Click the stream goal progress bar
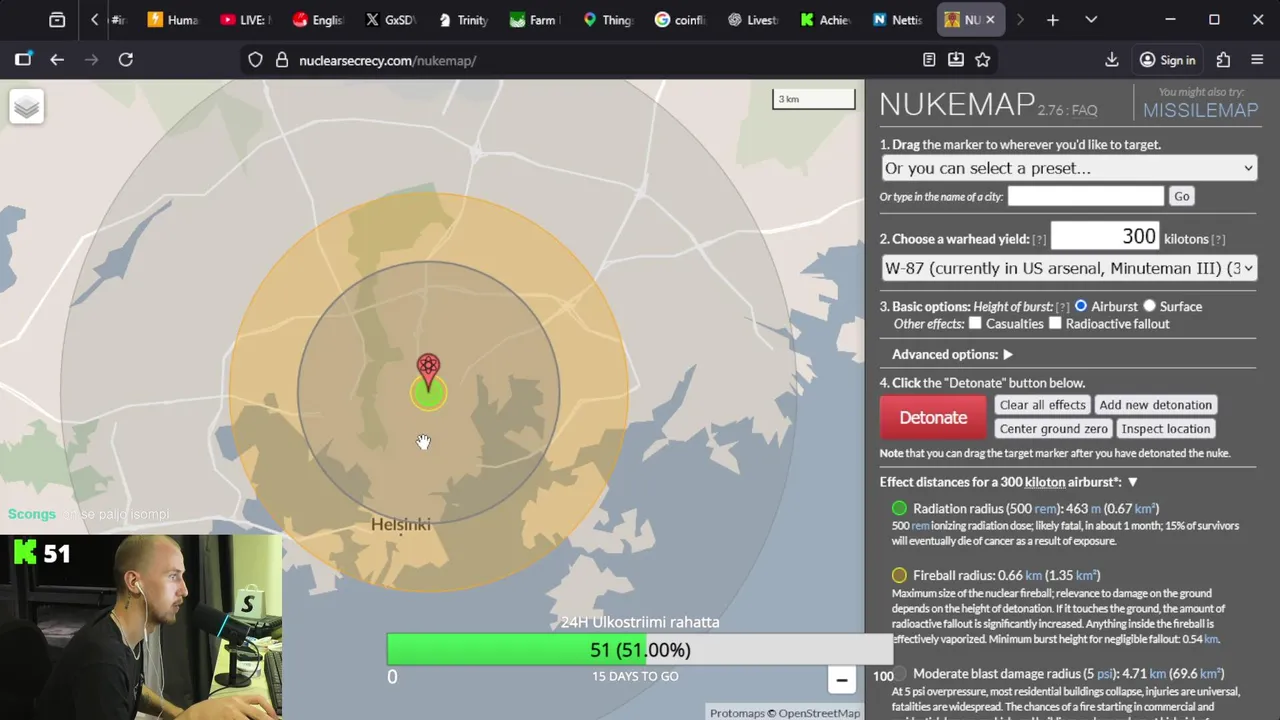The width and height of the screenshot is (1280, 720). tap(639, 650)
